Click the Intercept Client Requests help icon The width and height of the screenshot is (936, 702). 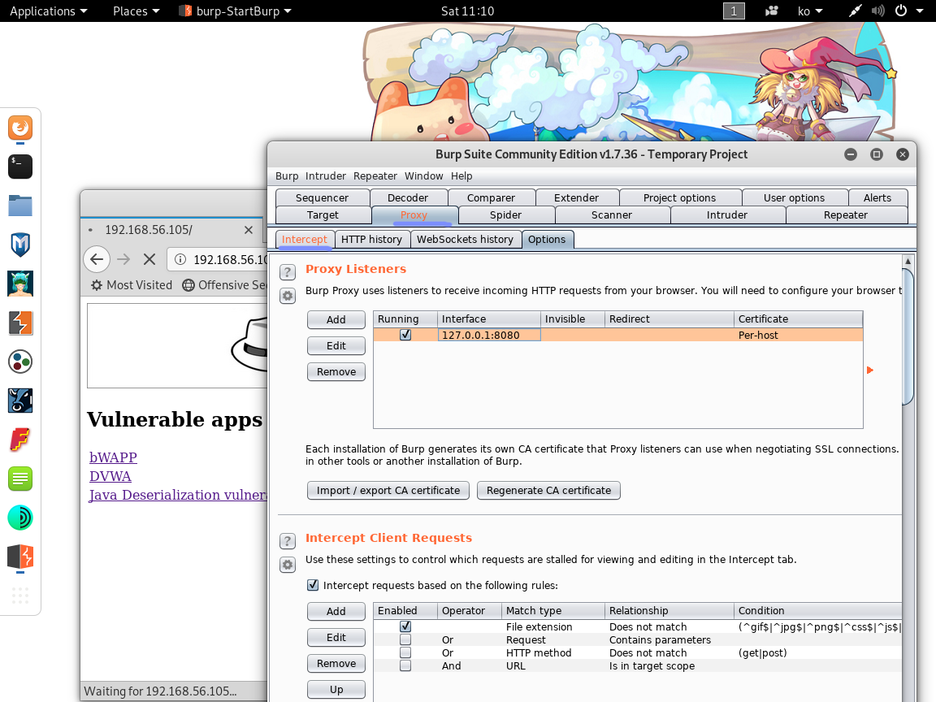[x=287, y=541]
